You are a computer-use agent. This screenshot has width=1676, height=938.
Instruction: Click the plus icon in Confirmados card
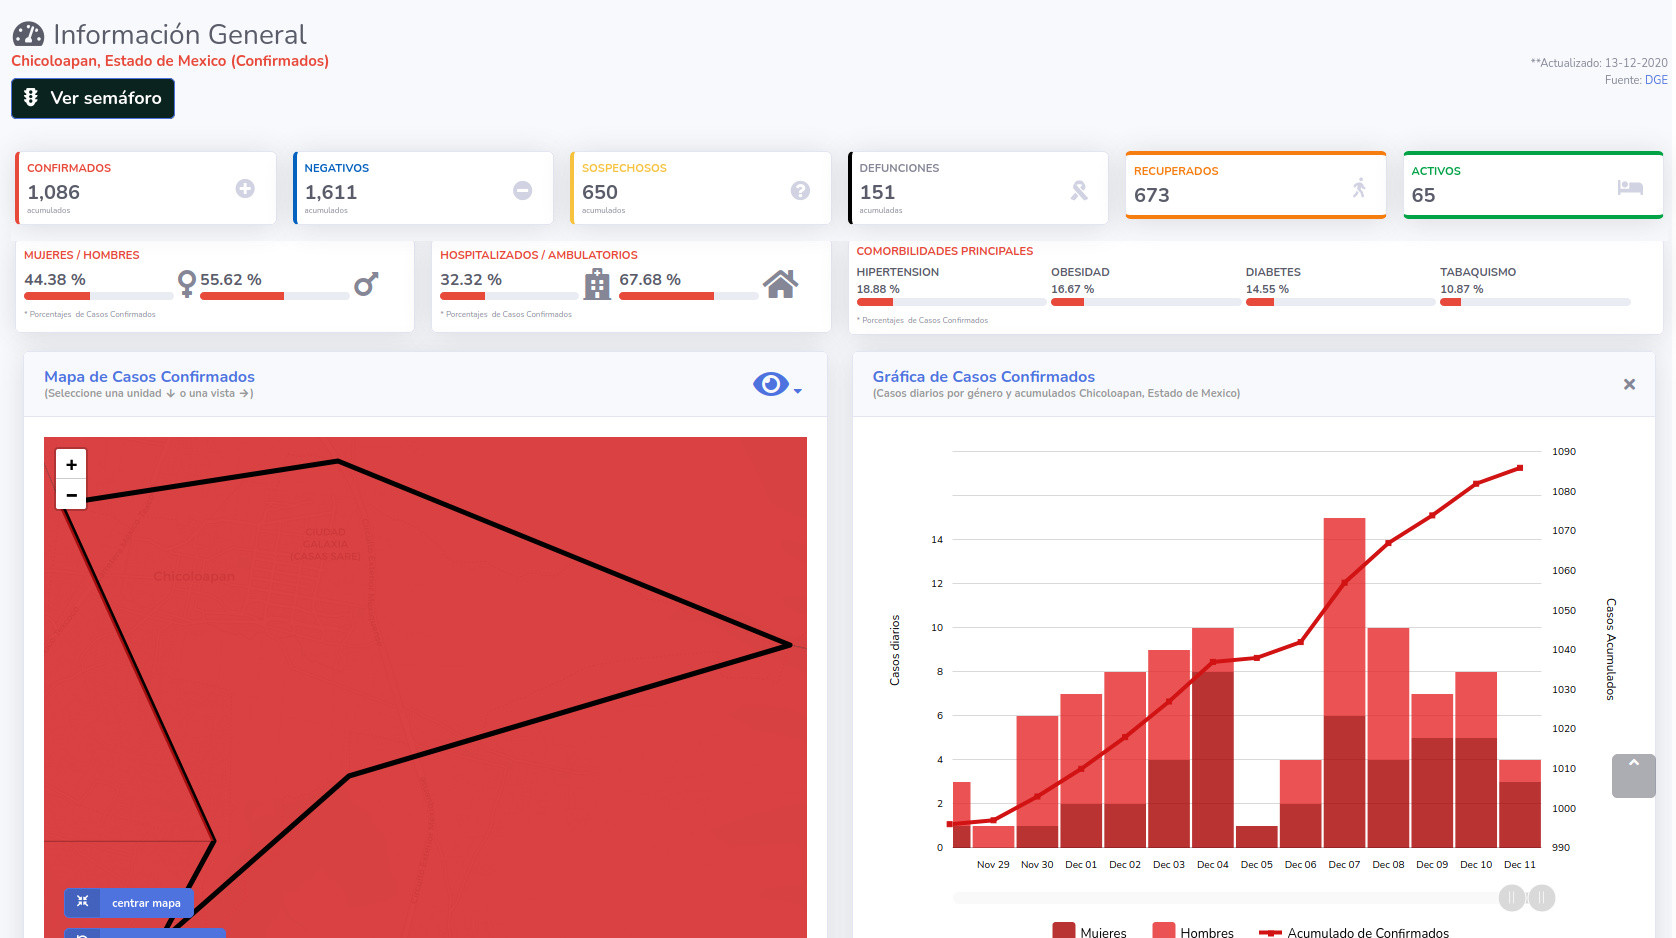(x=245, y=188)
